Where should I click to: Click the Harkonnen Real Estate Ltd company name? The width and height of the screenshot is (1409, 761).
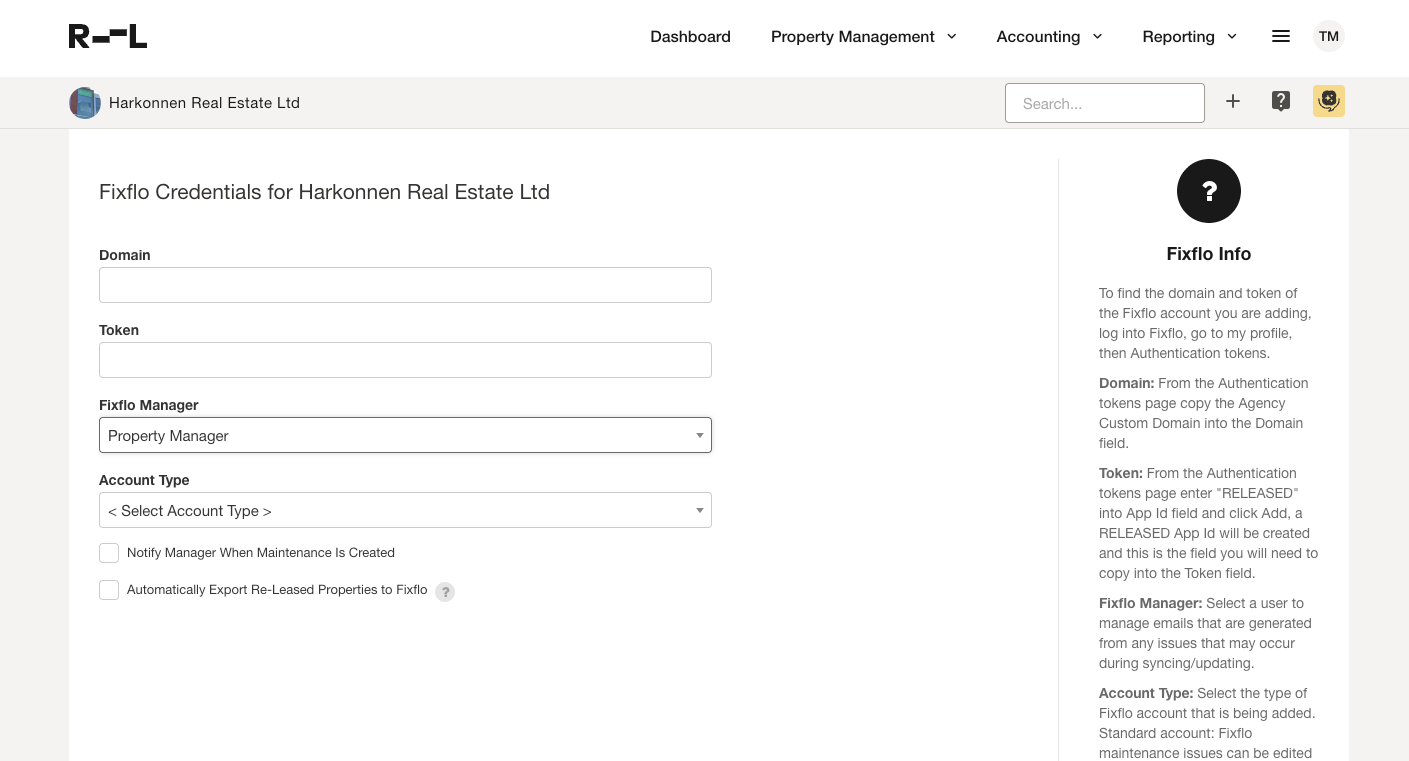tap(204, 103)
